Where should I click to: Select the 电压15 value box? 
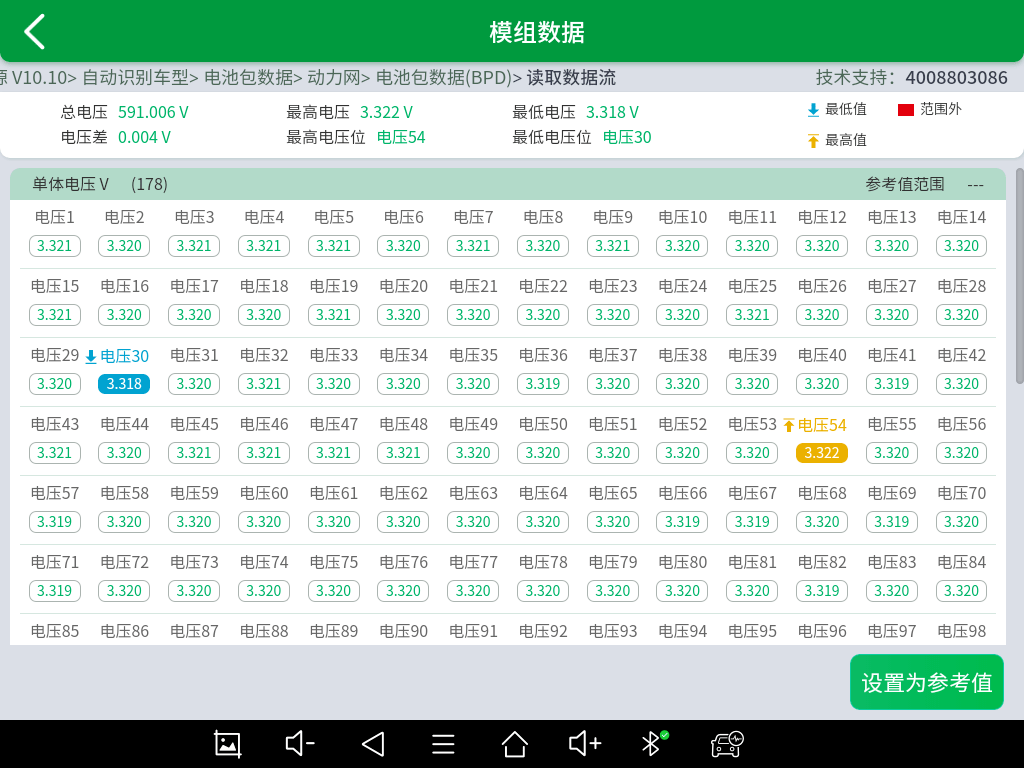coord(55,315)
